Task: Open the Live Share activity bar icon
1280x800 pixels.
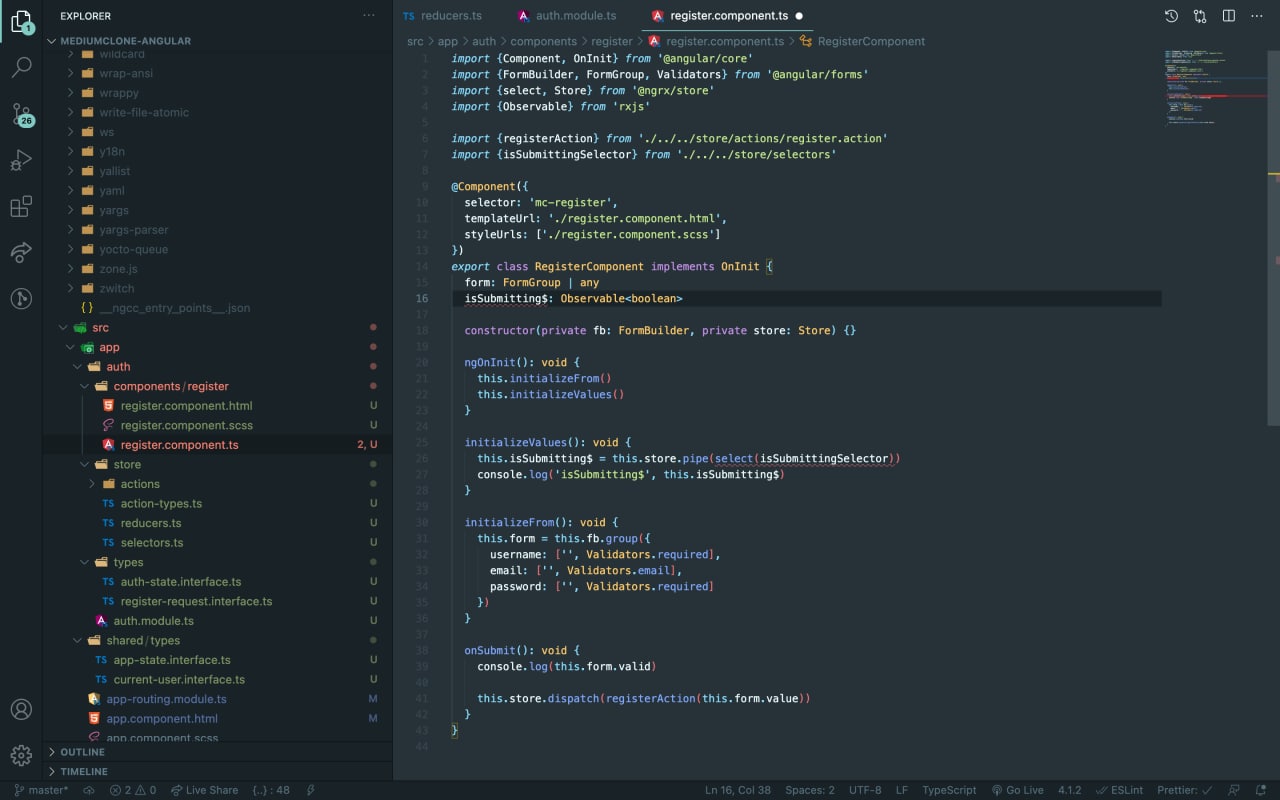Action: [21, 252]
